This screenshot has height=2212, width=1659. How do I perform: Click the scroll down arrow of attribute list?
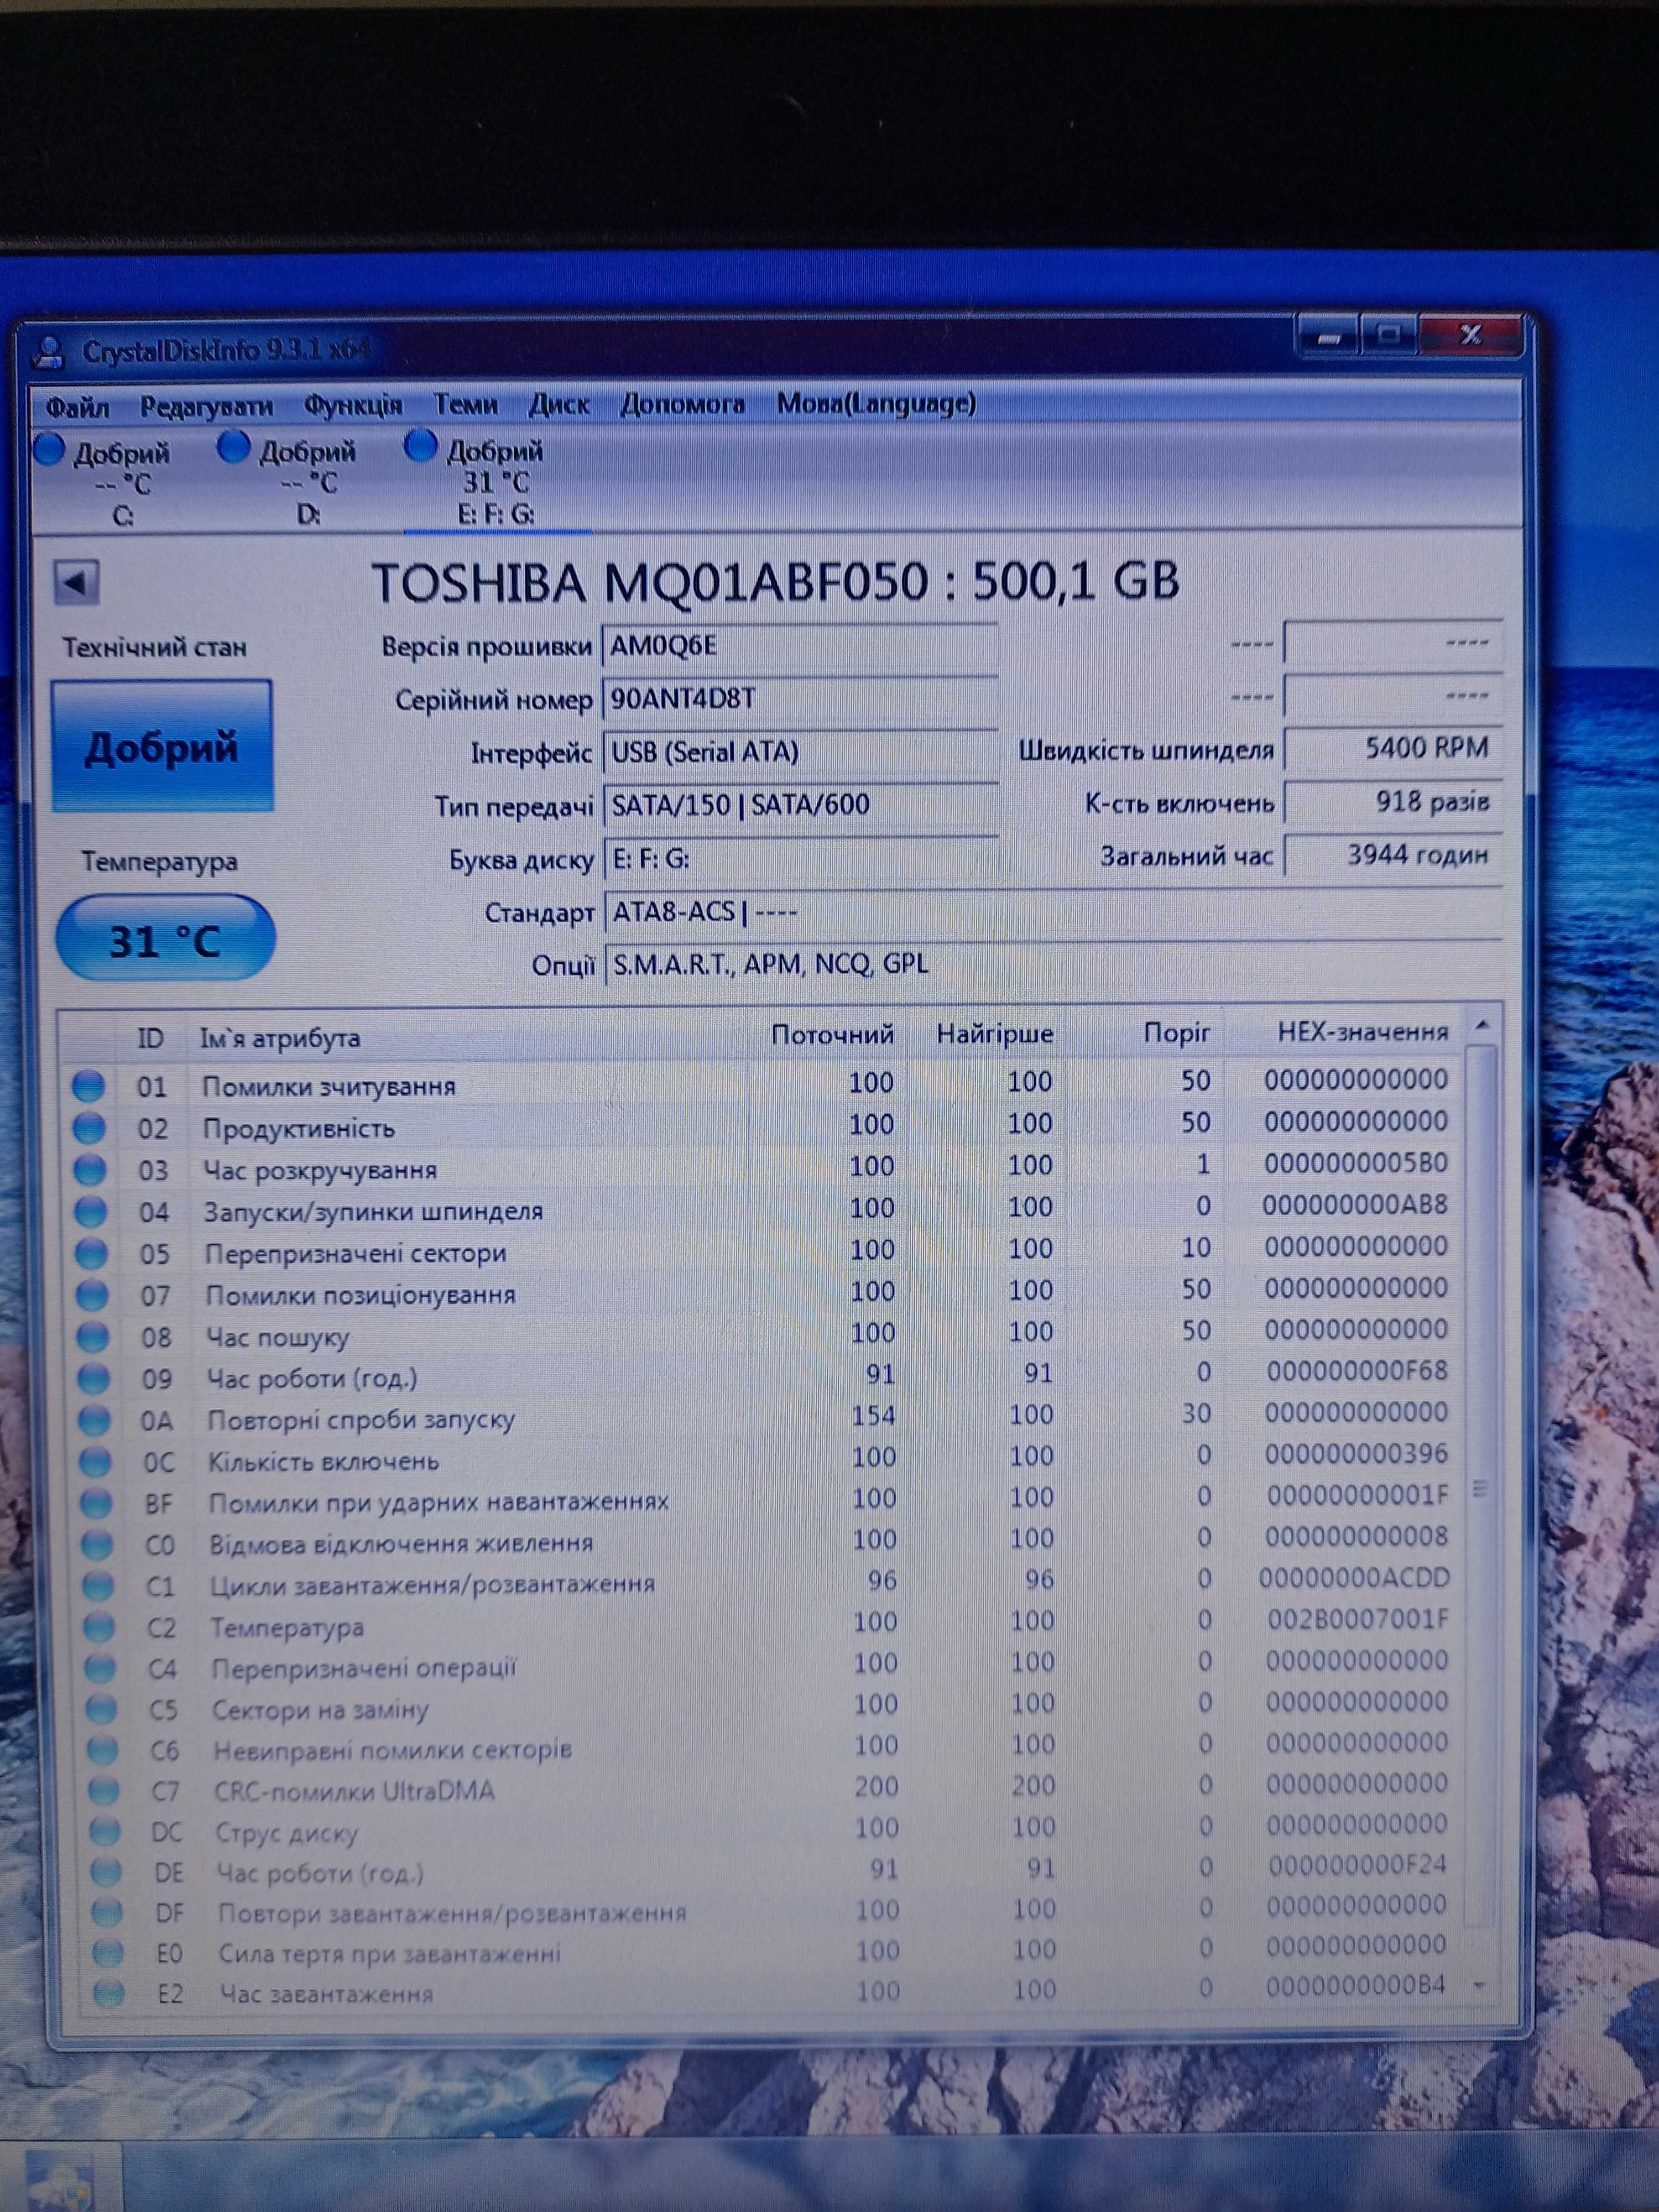coord(1481,1985)
